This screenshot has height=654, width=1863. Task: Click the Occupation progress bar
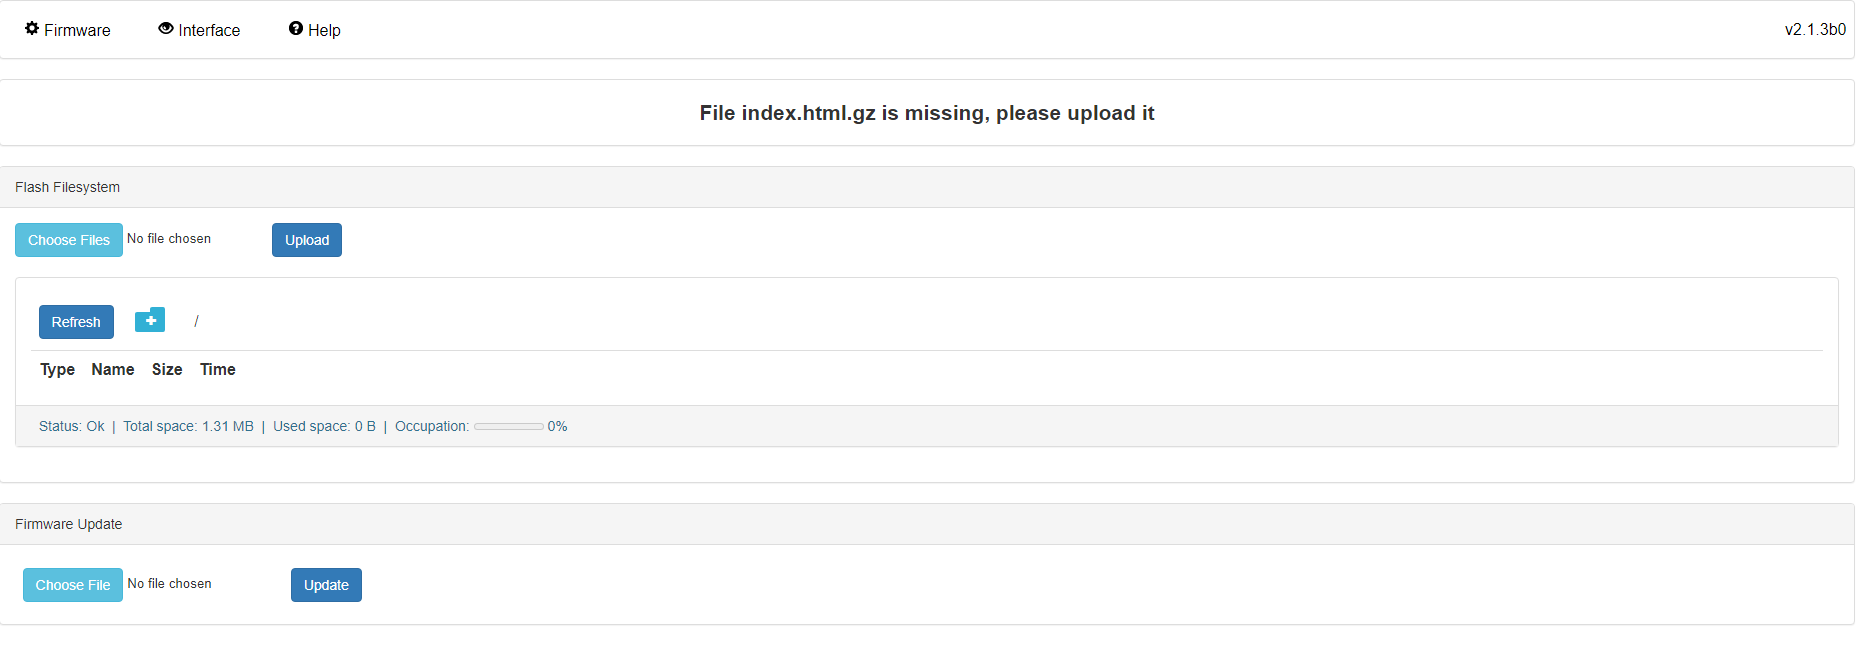tap(508, 427)
